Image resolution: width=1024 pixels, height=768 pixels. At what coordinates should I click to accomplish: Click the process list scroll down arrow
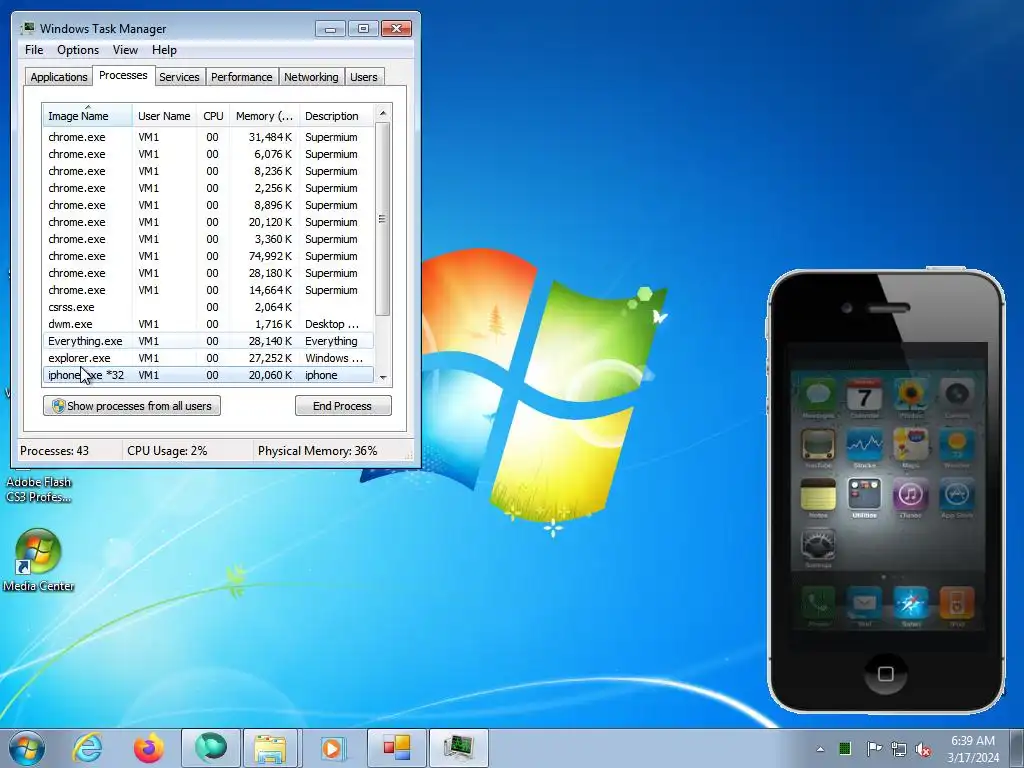click(383, 377)
